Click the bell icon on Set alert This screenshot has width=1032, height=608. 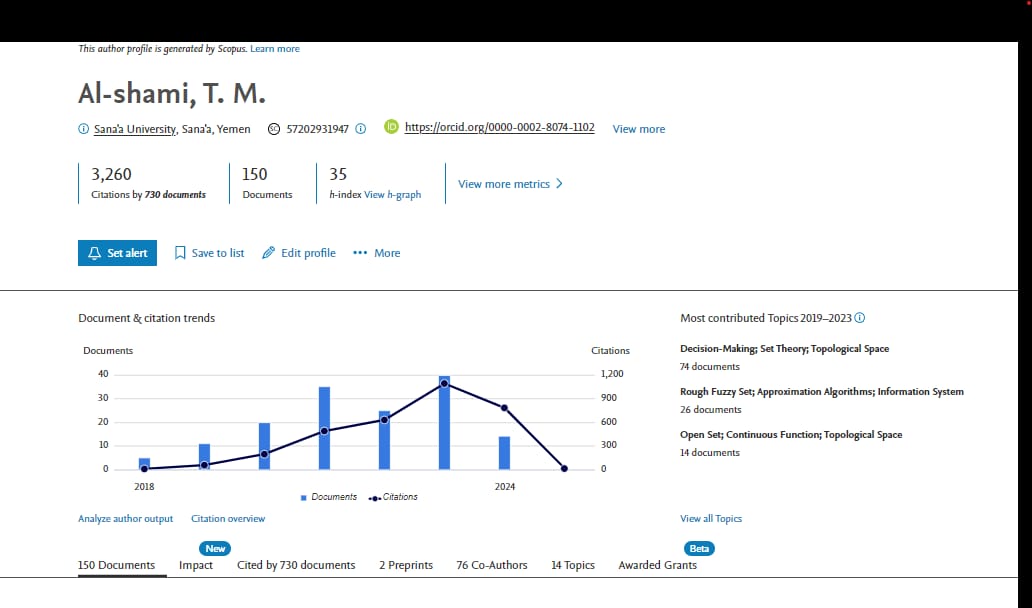(95, 253)
